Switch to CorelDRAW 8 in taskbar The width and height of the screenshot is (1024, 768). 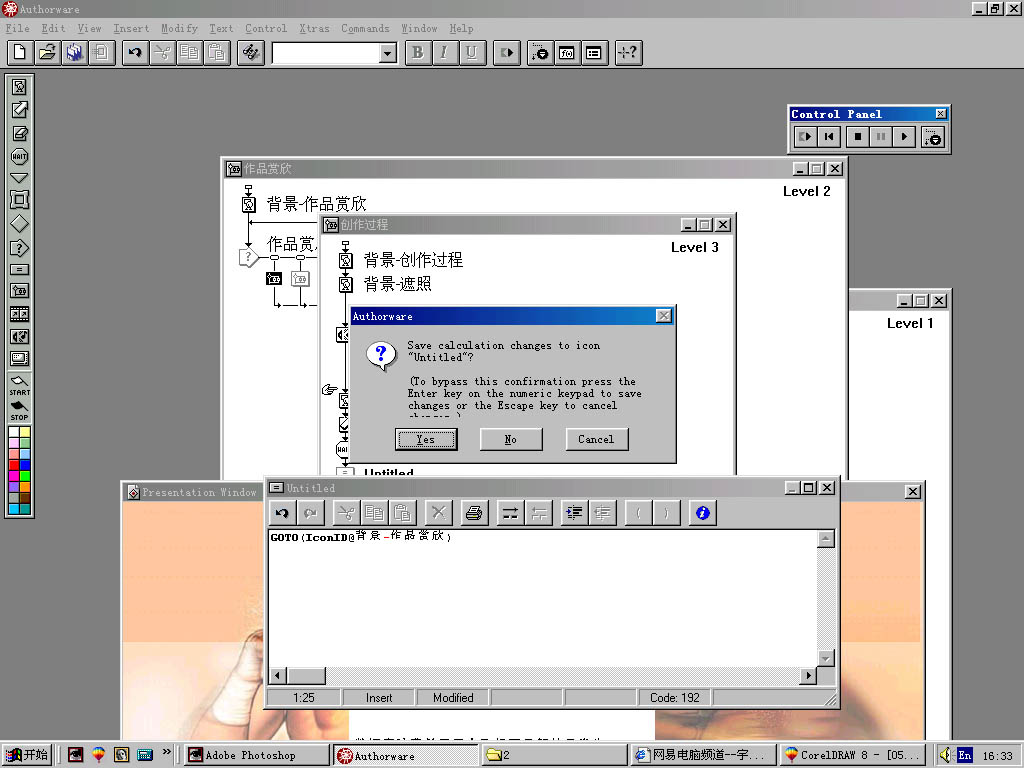coord(853,755)
